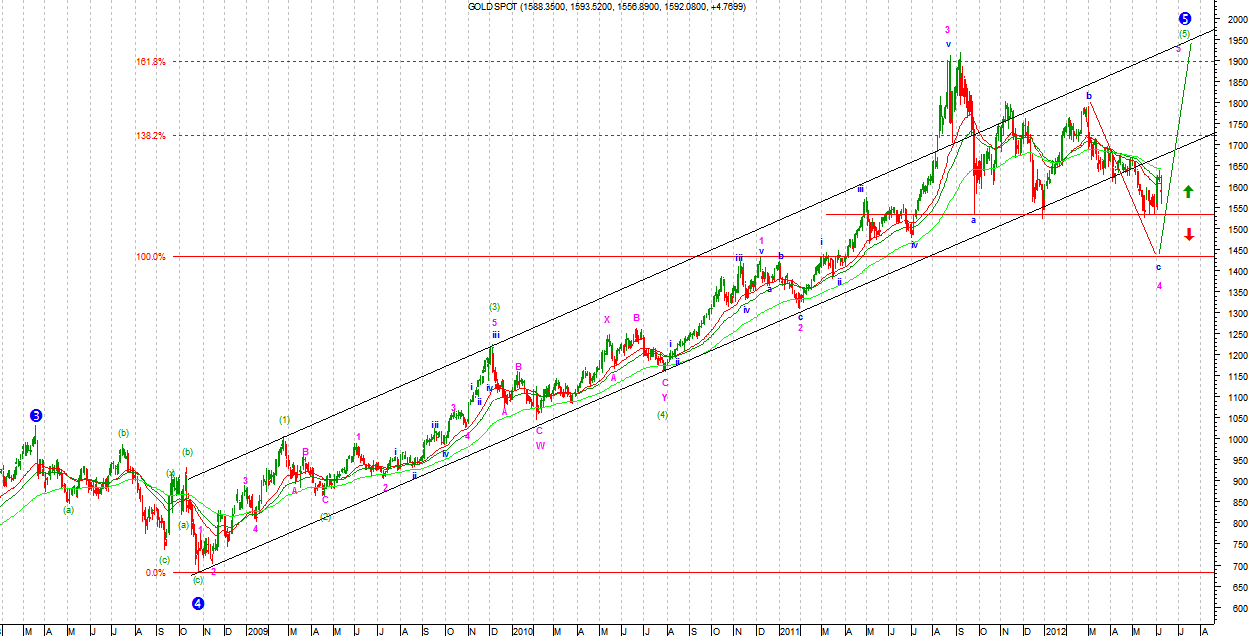Click the 2010 year label on time axis
The width and height of the screenshot is (1250, 636).
[x=523, y=631]
